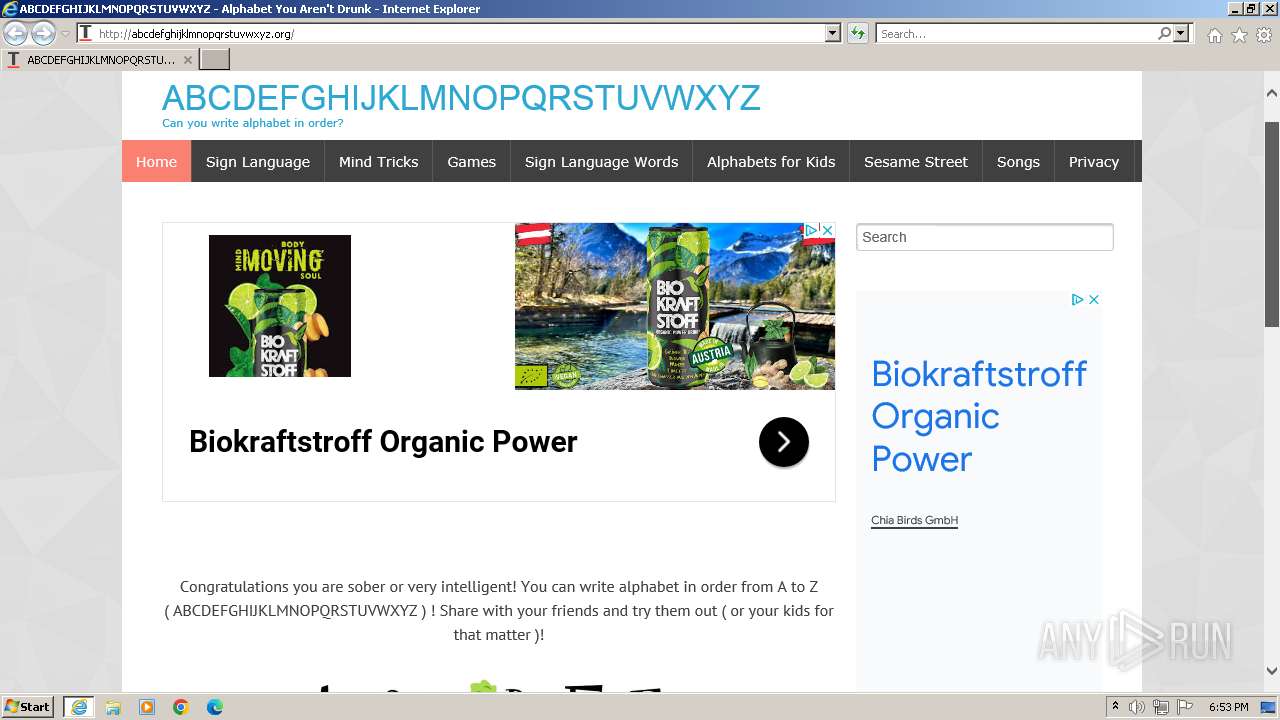Image resolution: width=1280 pixels, height=720 pixels.
Task: Click the magnifier search icon in browser
Action: point(1164,34)
